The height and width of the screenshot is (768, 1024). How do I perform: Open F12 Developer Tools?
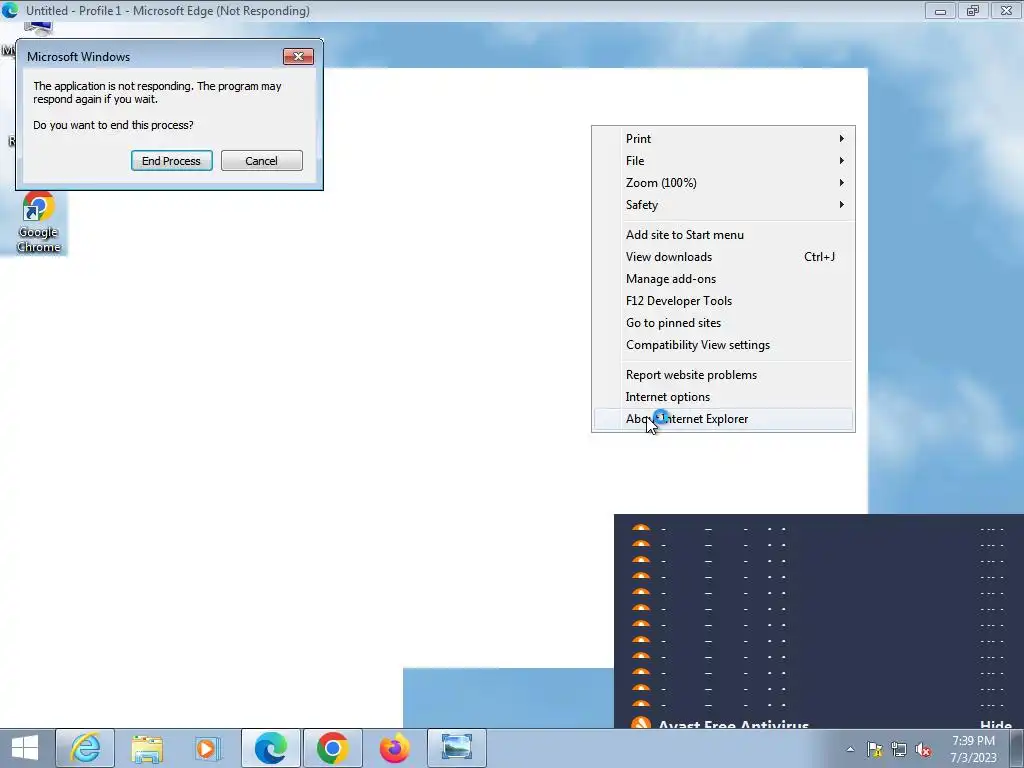(723, 301)
